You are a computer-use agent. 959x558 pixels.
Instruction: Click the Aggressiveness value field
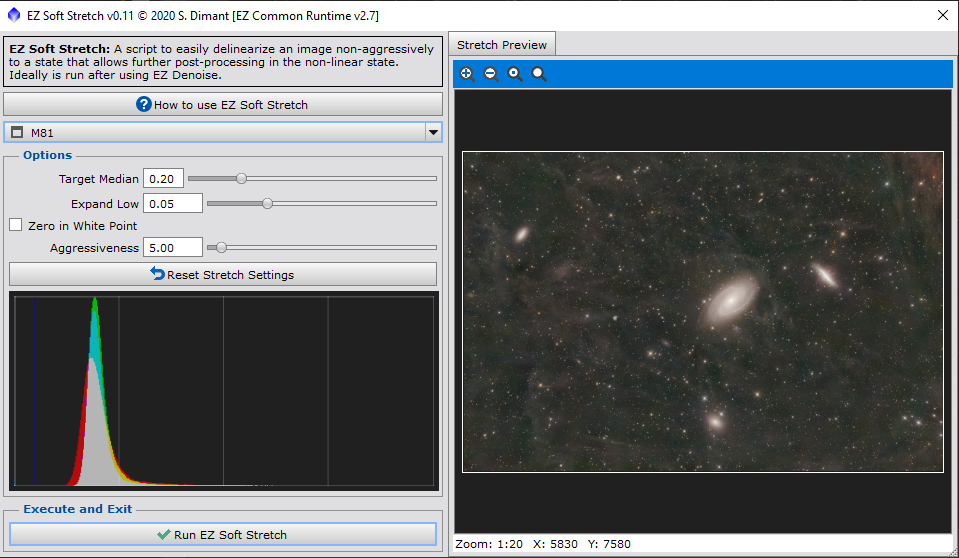pyautogui.click(x=172, y=247)
